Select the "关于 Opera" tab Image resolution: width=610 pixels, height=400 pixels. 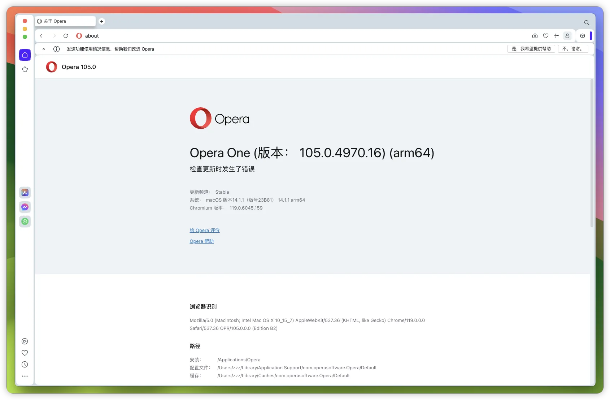[x=65, y=21]
